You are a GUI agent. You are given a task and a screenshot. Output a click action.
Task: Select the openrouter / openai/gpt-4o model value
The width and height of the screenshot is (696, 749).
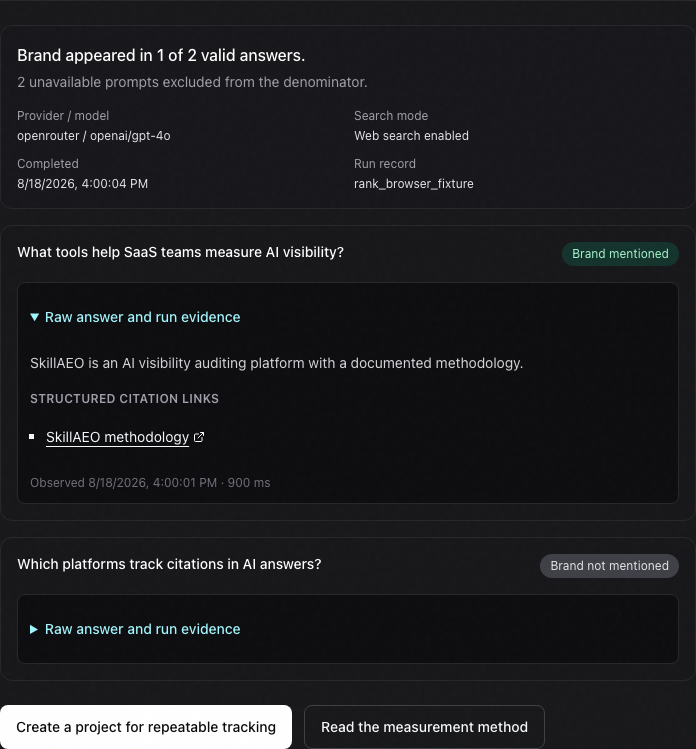point(94,136)
